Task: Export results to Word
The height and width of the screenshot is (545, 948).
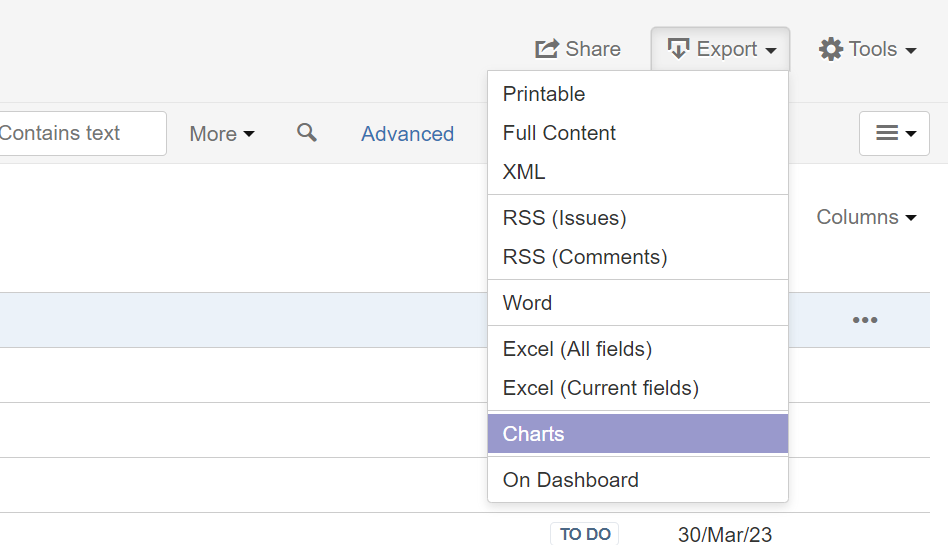Action: click(x=527, y=303)
